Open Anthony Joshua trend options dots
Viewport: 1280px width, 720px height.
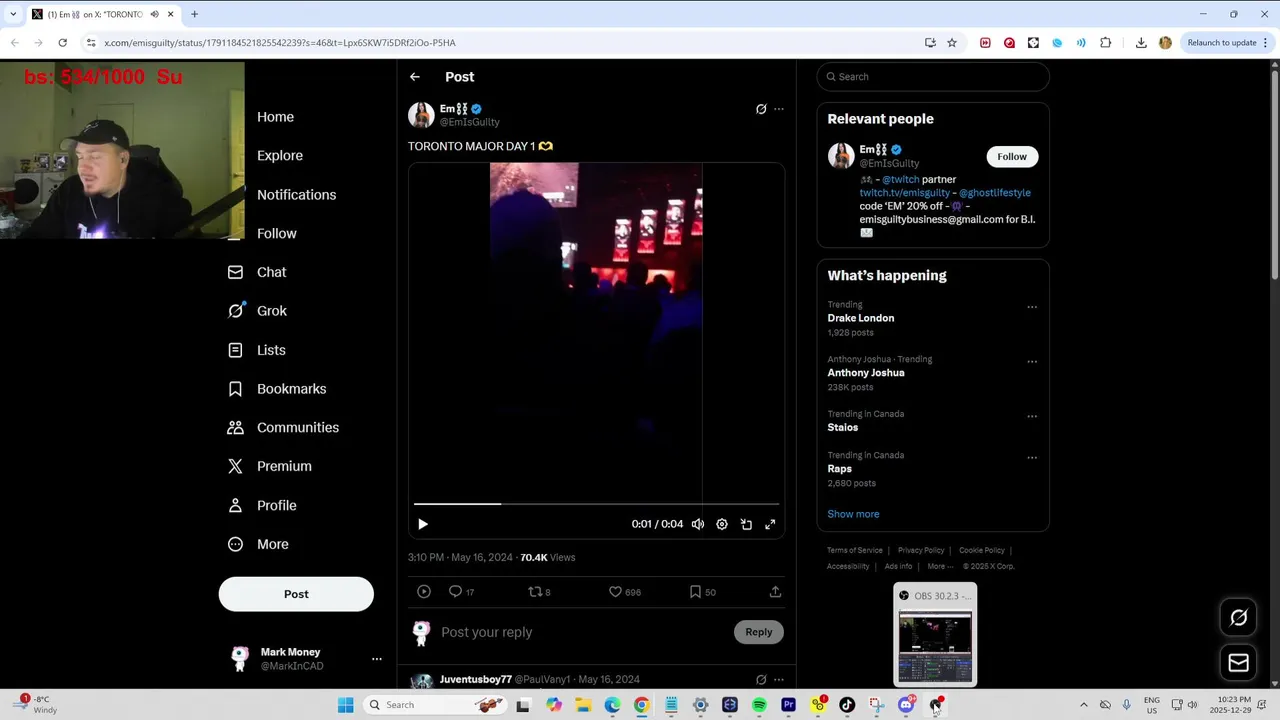pos(1032,362)
